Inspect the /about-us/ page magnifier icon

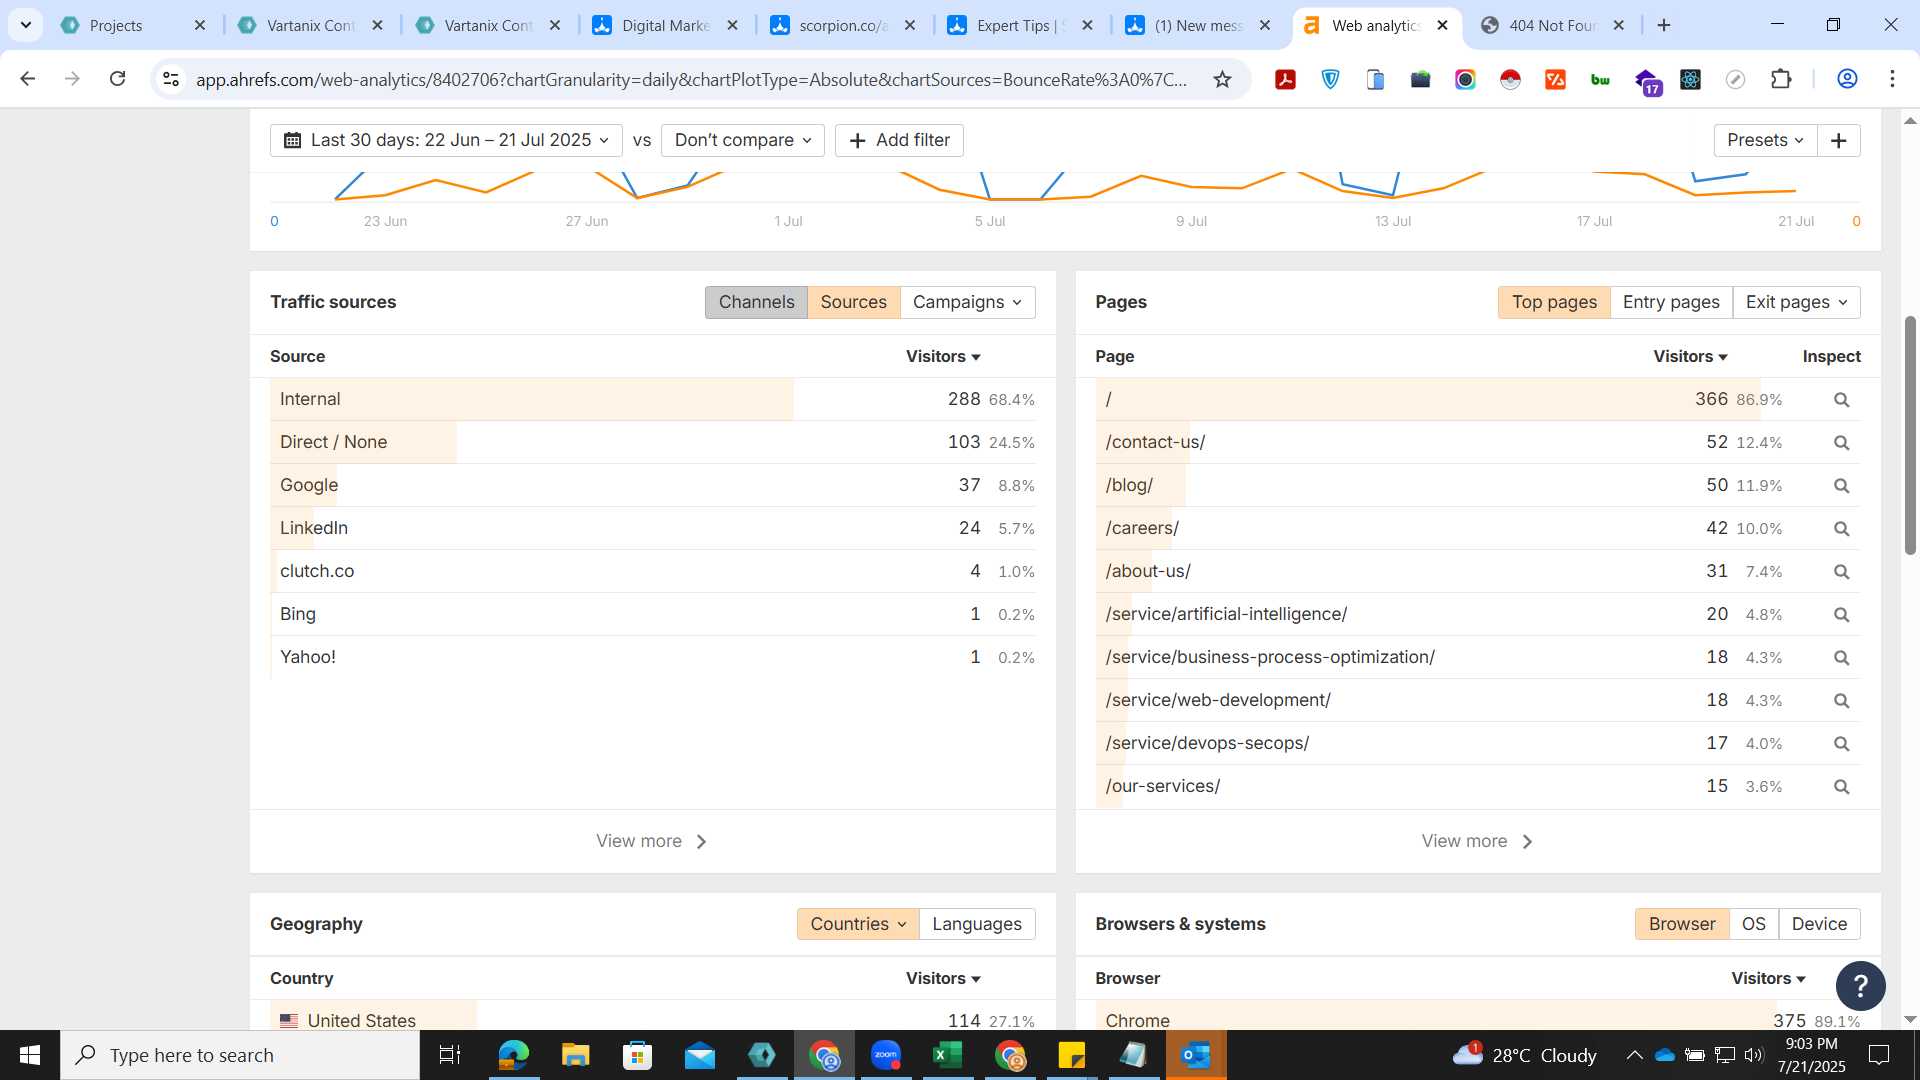(1841, 572)
